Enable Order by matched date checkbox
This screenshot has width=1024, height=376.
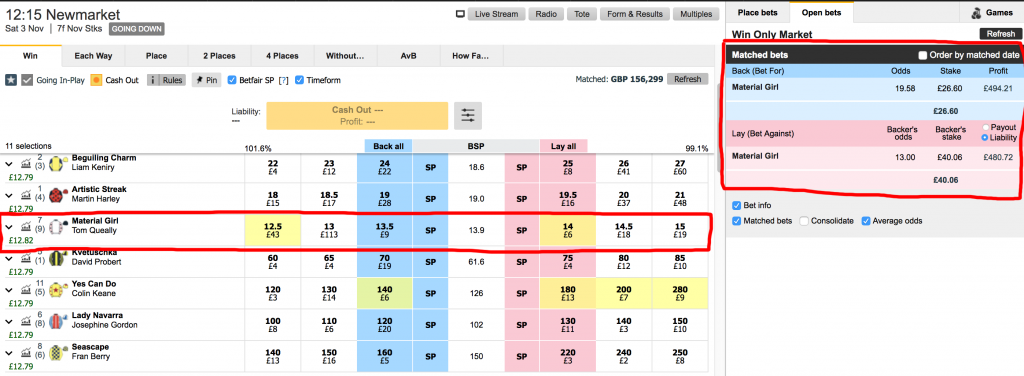pyautogui.click(x=923, y=55)
